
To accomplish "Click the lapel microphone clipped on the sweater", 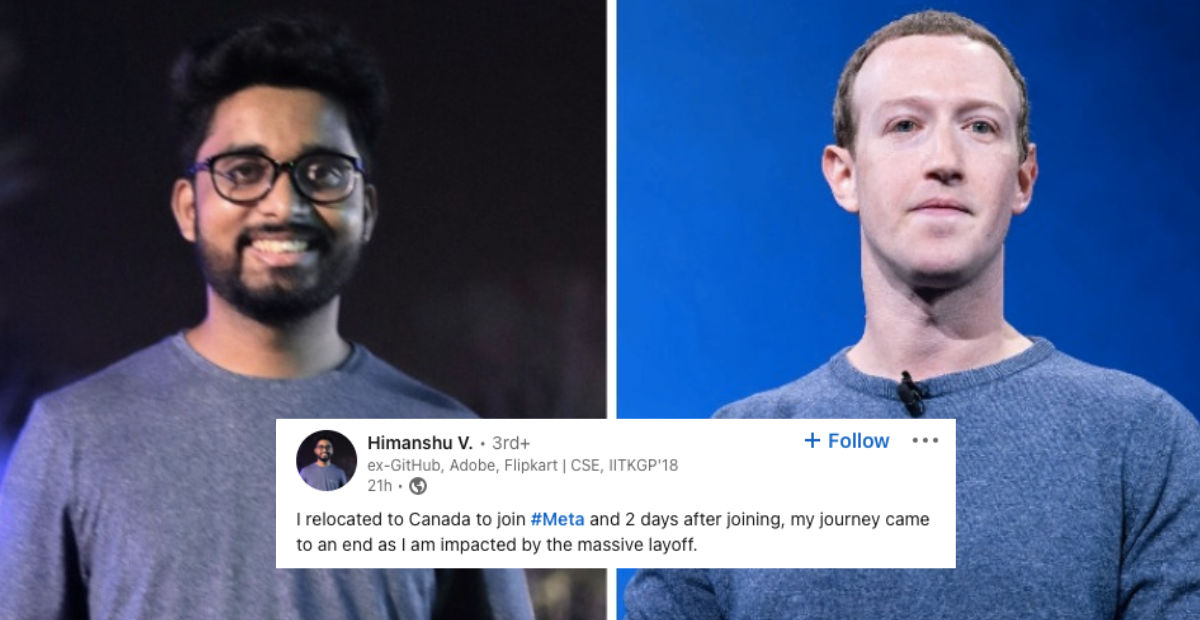I will [x=910, y=393].
